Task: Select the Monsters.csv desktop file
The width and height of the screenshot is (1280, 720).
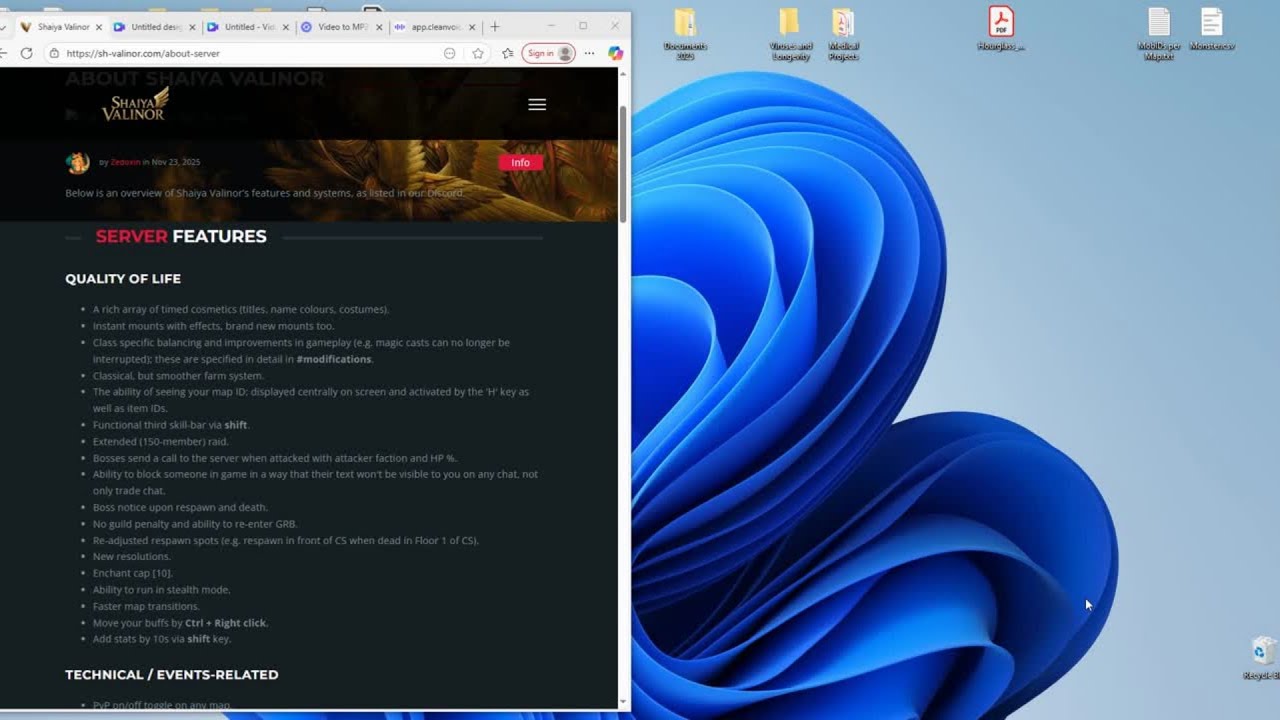Action: pos(1212,29)
